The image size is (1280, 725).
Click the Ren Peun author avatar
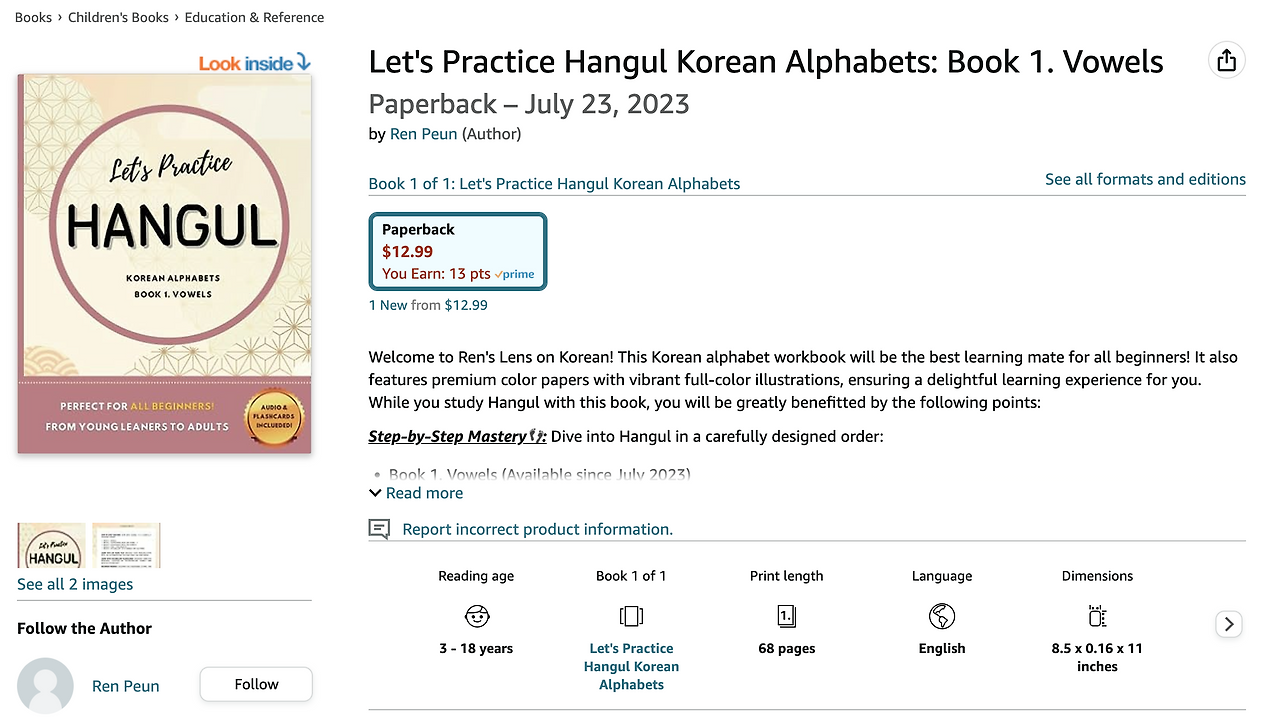(x=45, y=686)
